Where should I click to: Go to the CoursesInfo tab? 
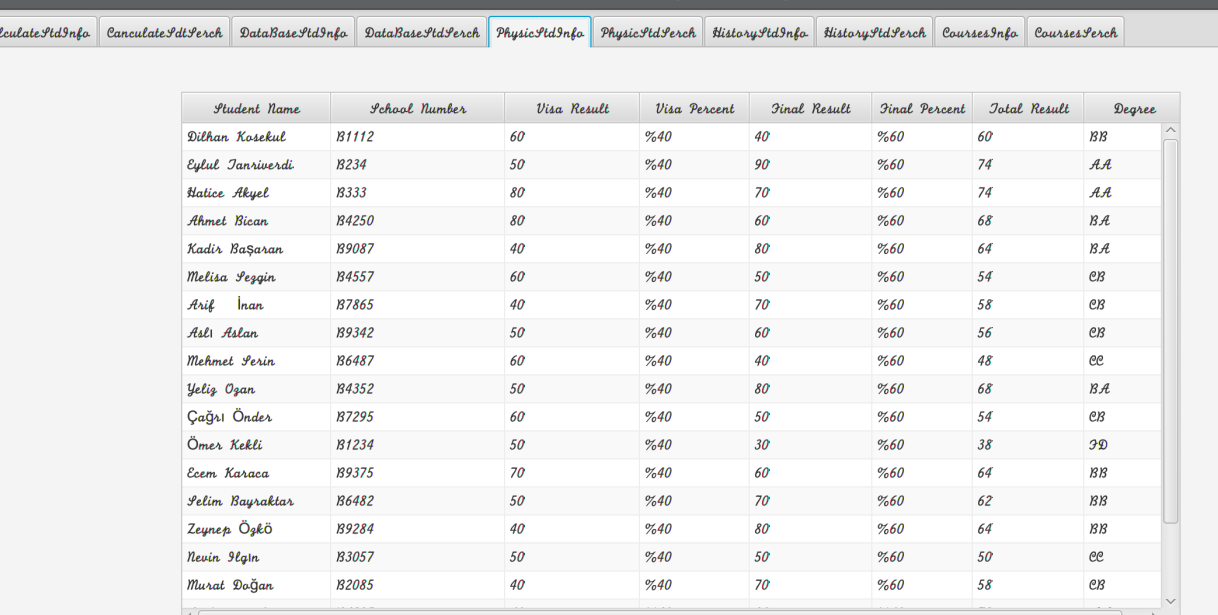(x=980, y=32)
